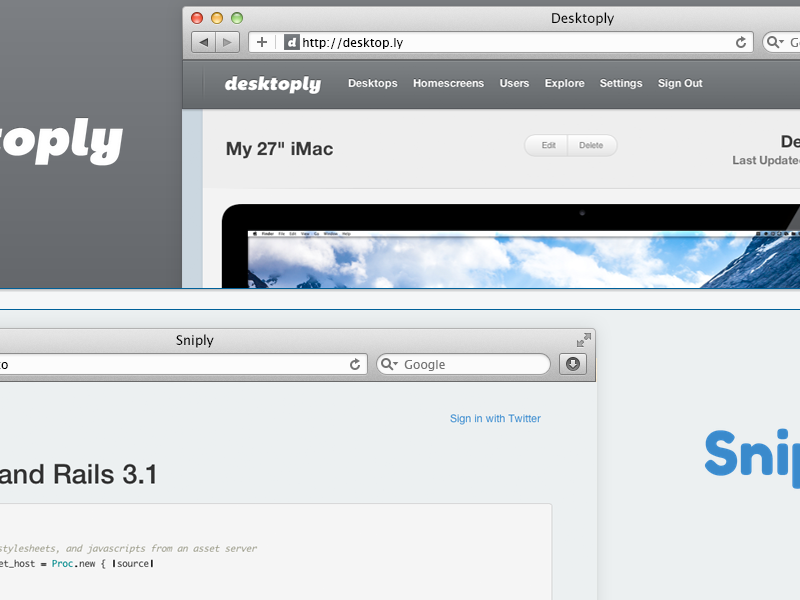Open the Explore nav item
This screenshot has height=600, width=800.
pos(564,83)
